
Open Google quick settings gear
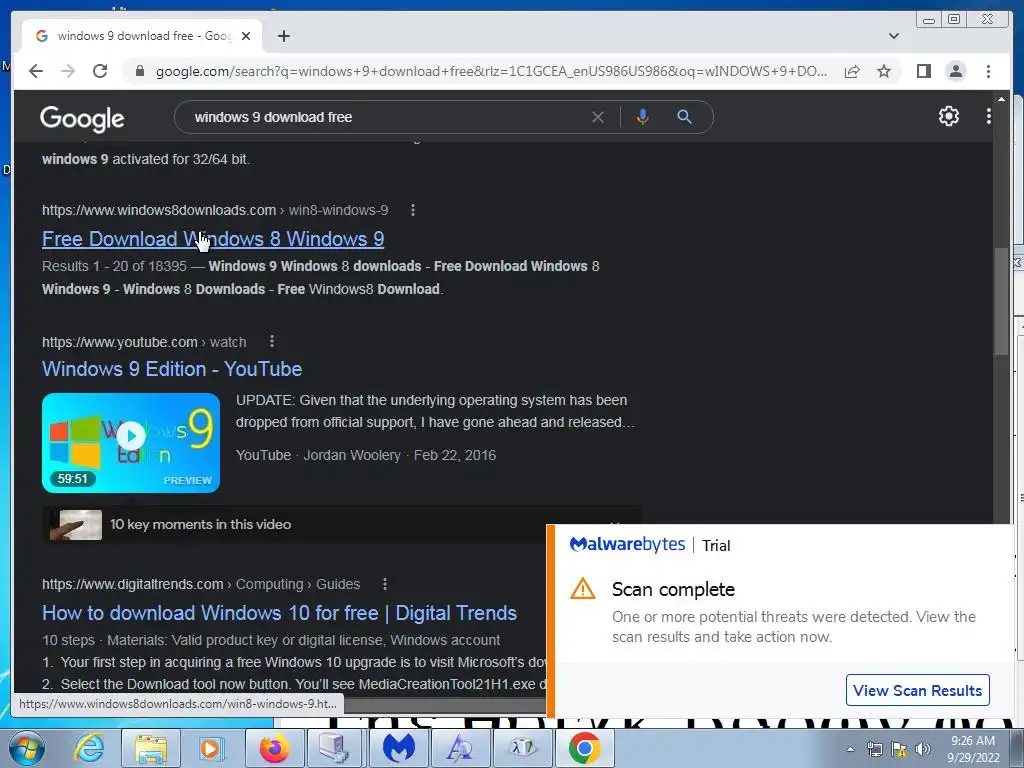(948, 116)
